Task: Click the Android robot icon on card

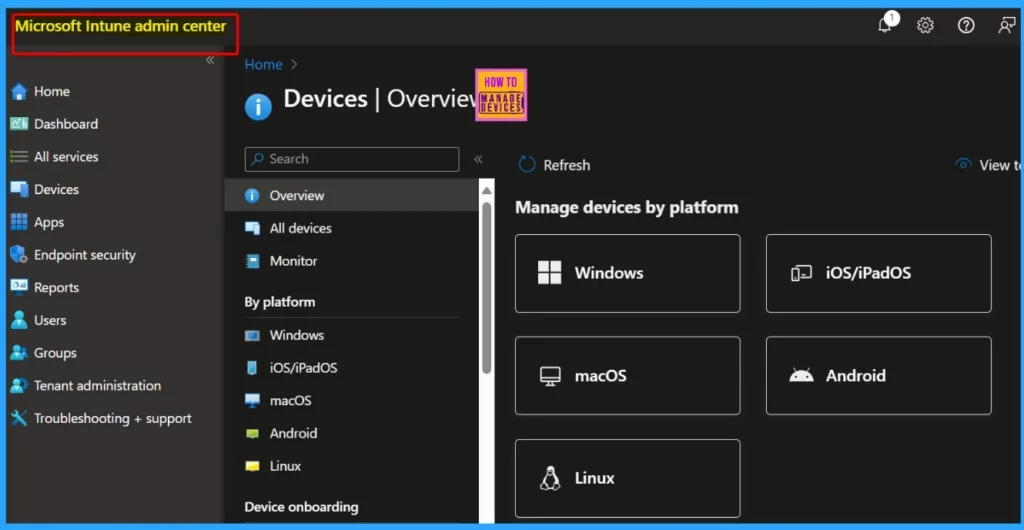Action: pyautogui.click(x=801, y=375)
